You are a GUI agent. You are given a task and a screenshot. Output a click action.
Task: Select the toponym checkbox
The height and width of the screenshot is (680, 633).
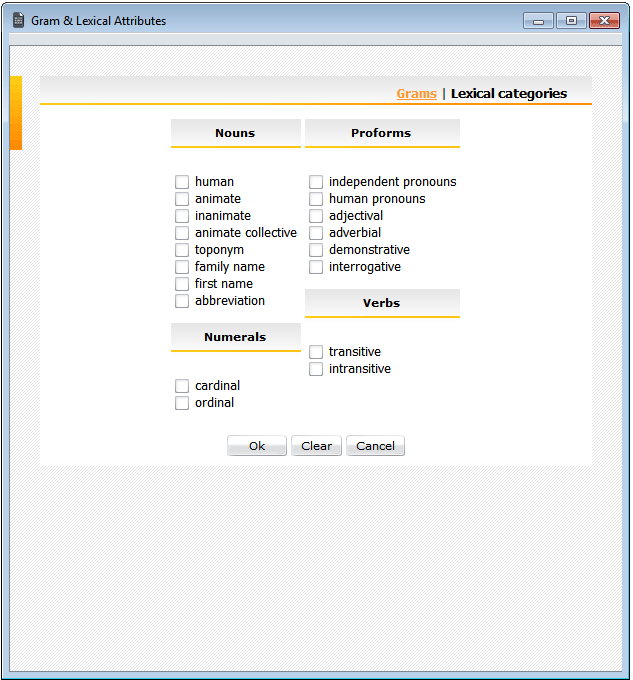[x=182, y=250]
